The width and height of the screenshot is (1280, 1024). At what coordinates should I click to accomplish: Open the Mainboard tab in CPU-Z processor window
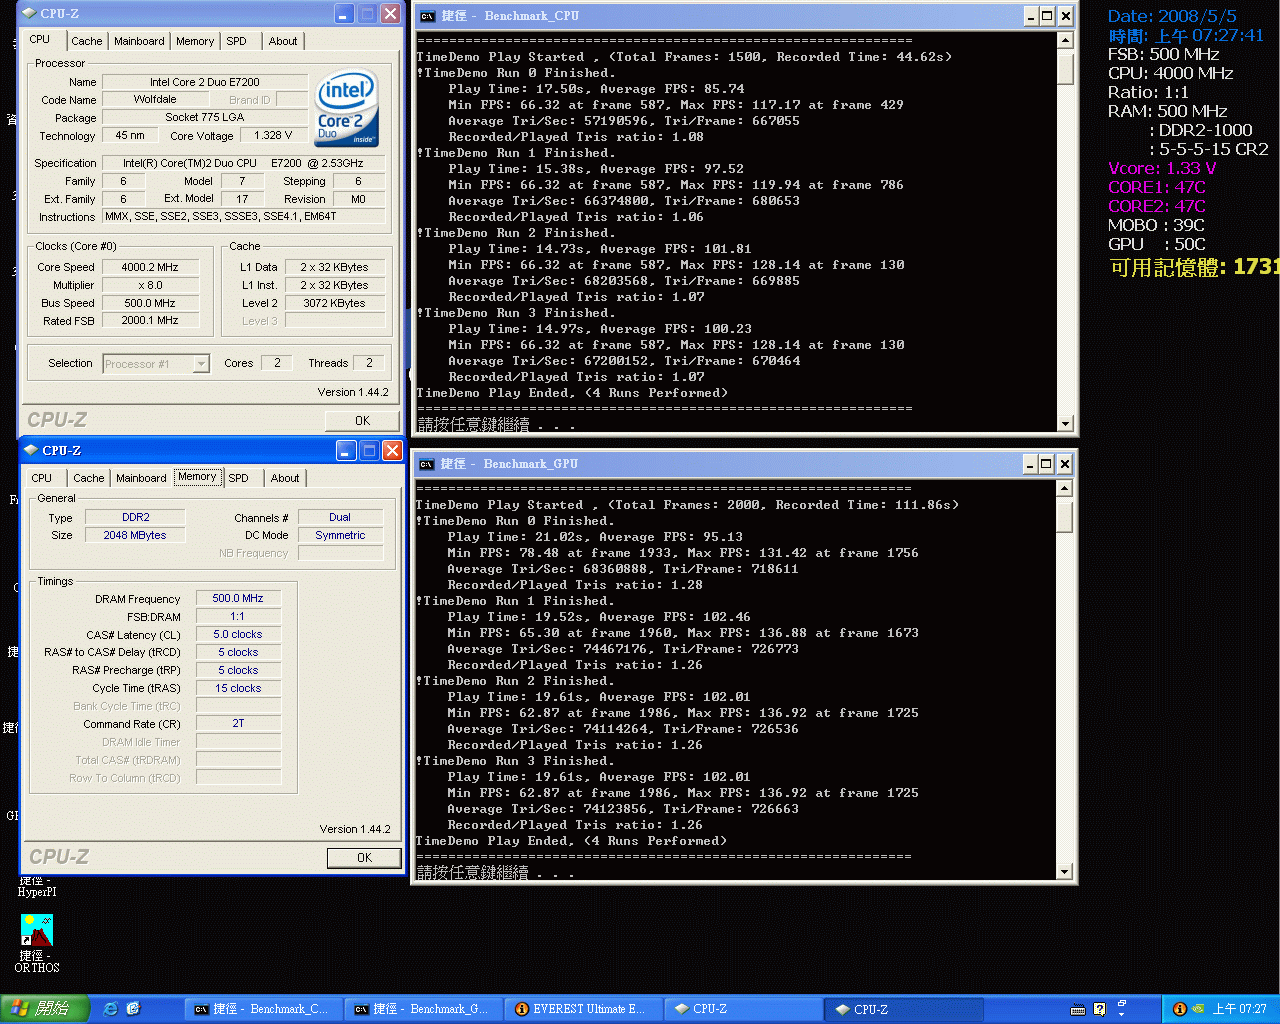coord(139,41)
